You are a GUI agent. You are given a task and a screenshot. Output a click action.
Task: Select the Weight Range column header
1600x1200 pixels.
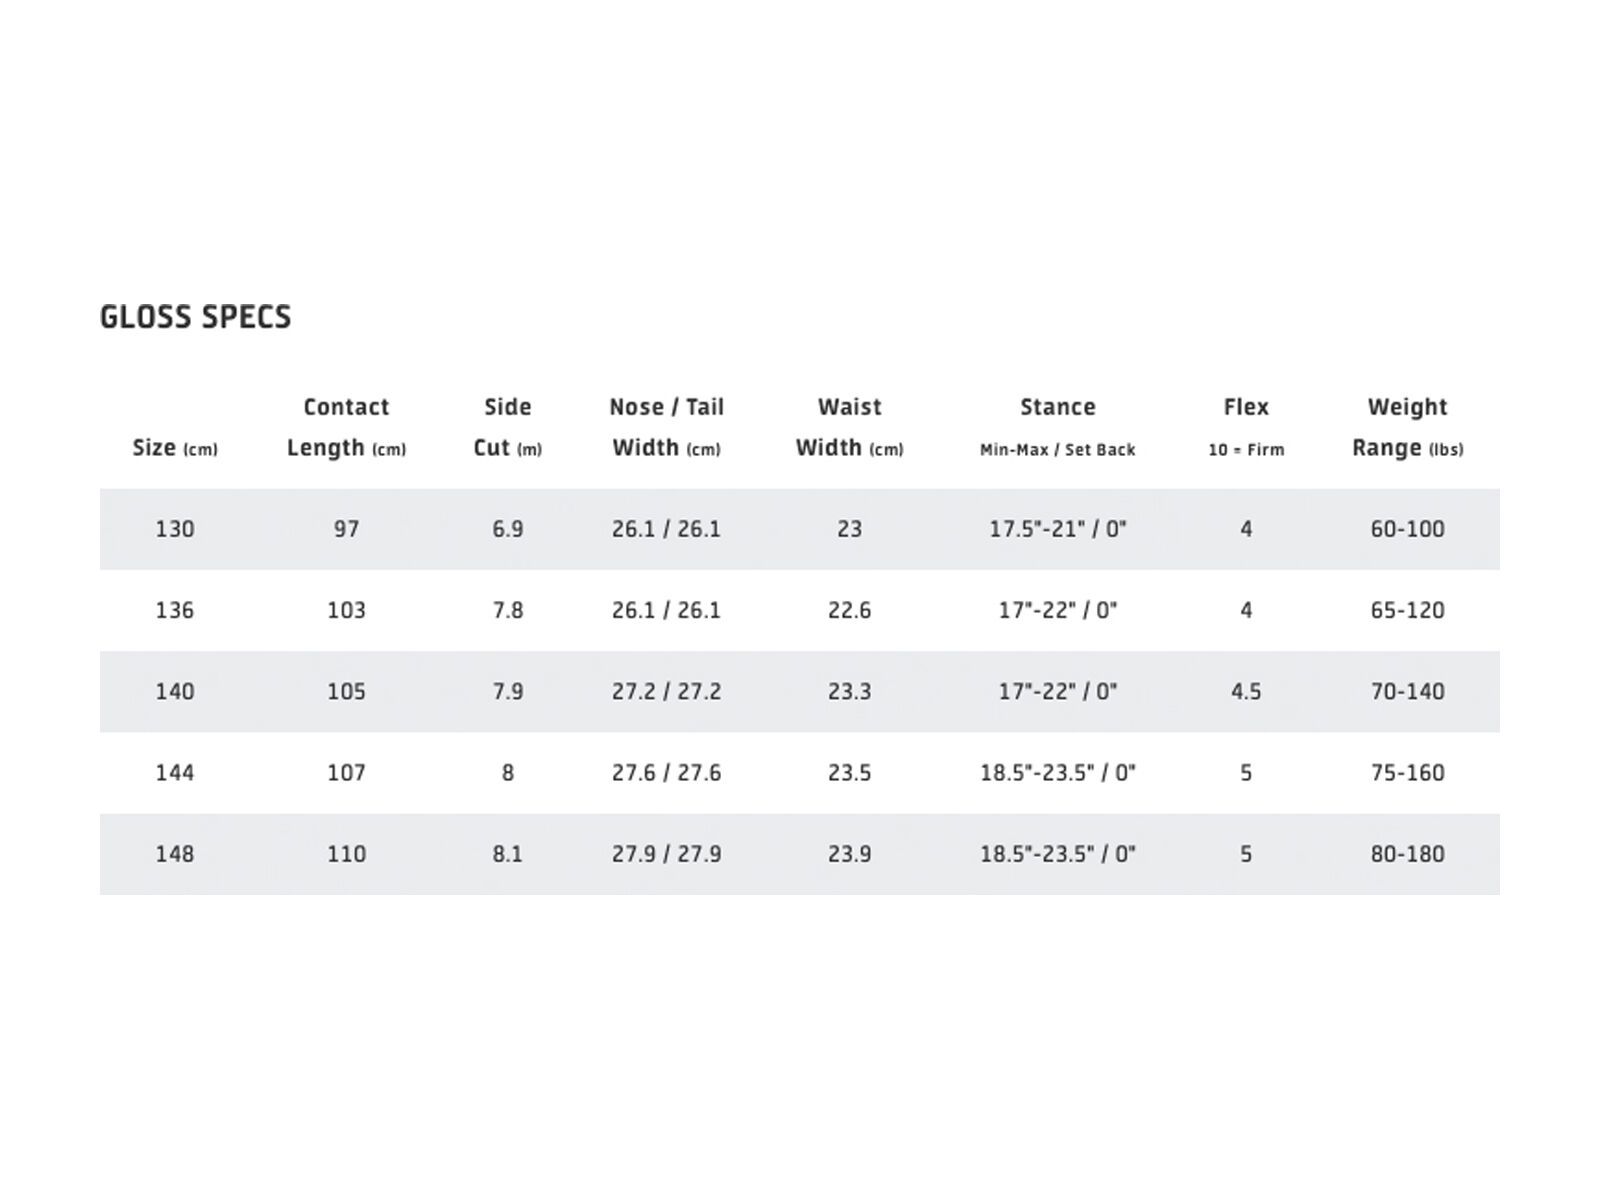(1407, 427)
